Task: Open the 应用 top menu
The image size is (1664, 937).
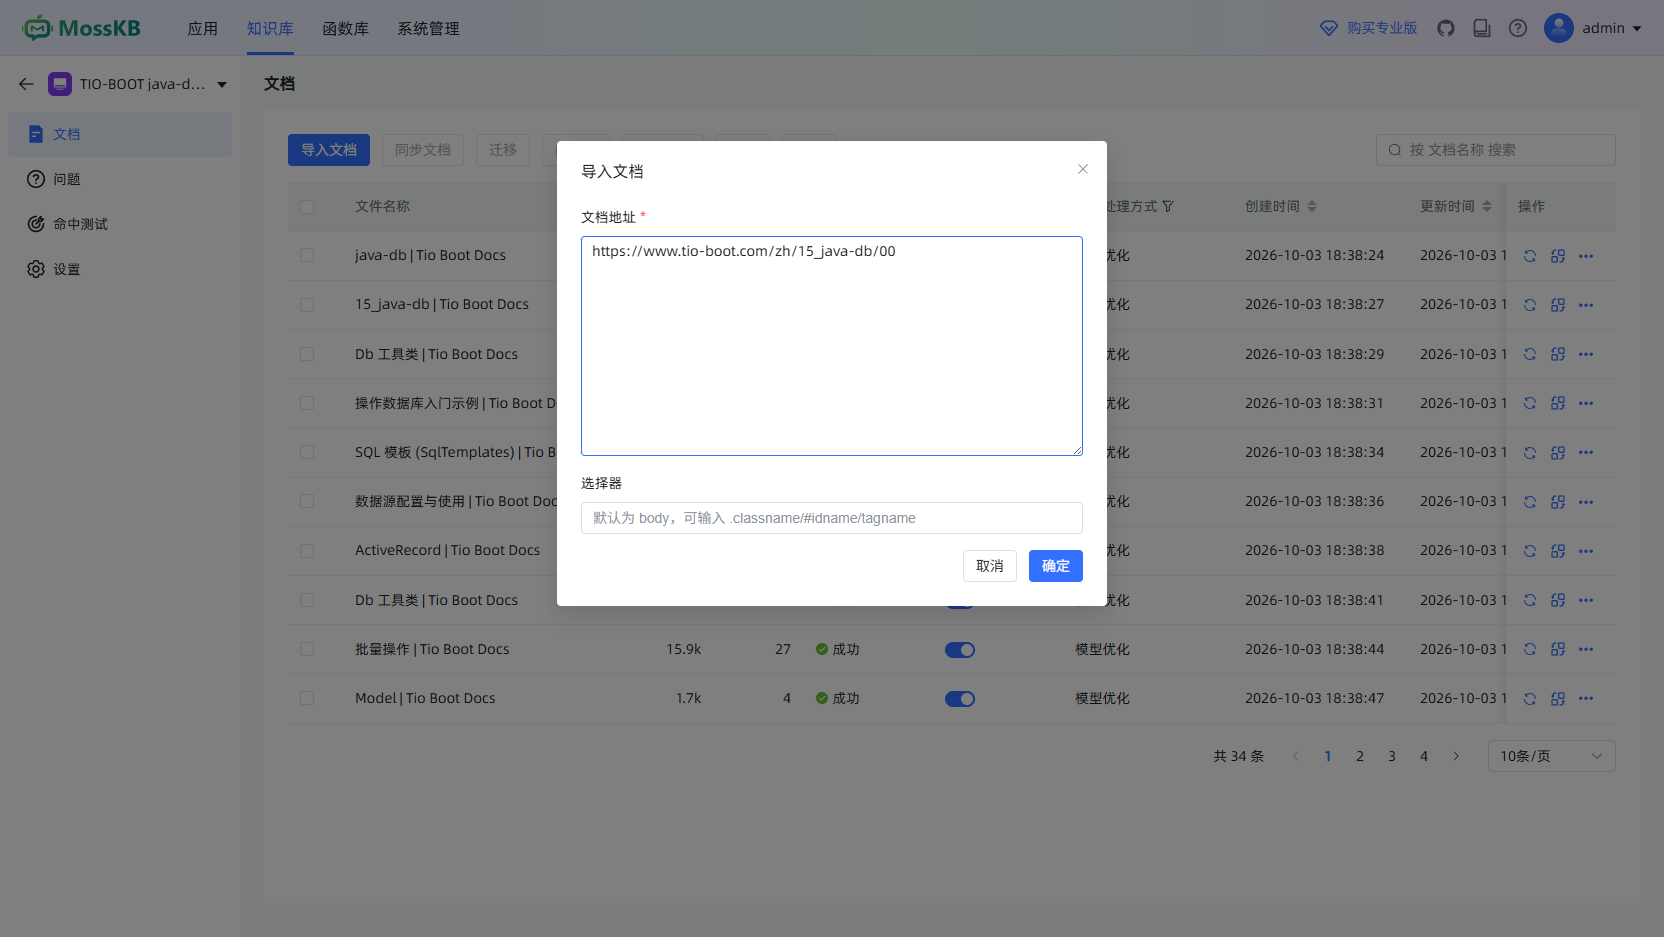Action: 203,28
